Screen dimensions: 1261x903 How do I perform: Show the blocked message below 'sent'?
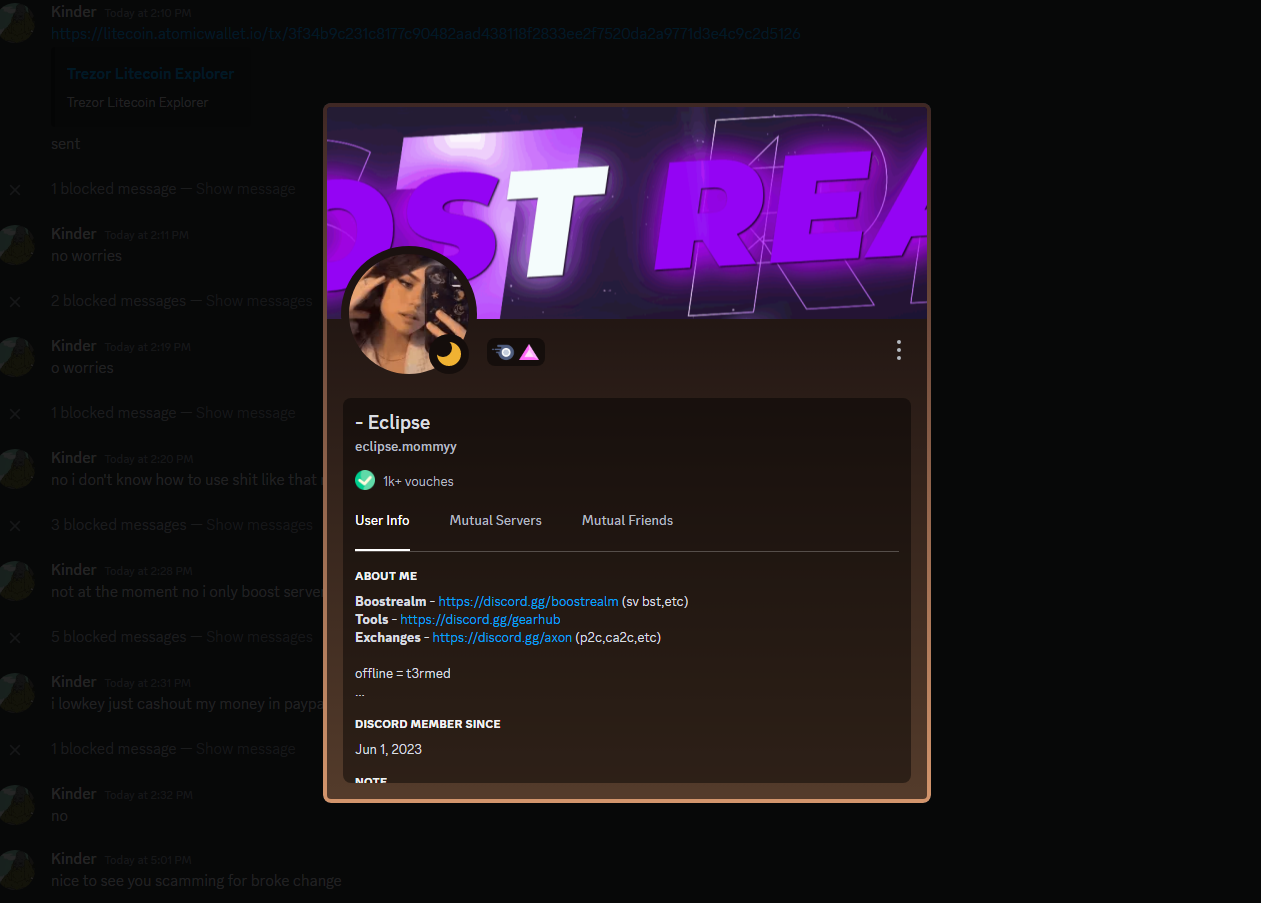point(245,189)
